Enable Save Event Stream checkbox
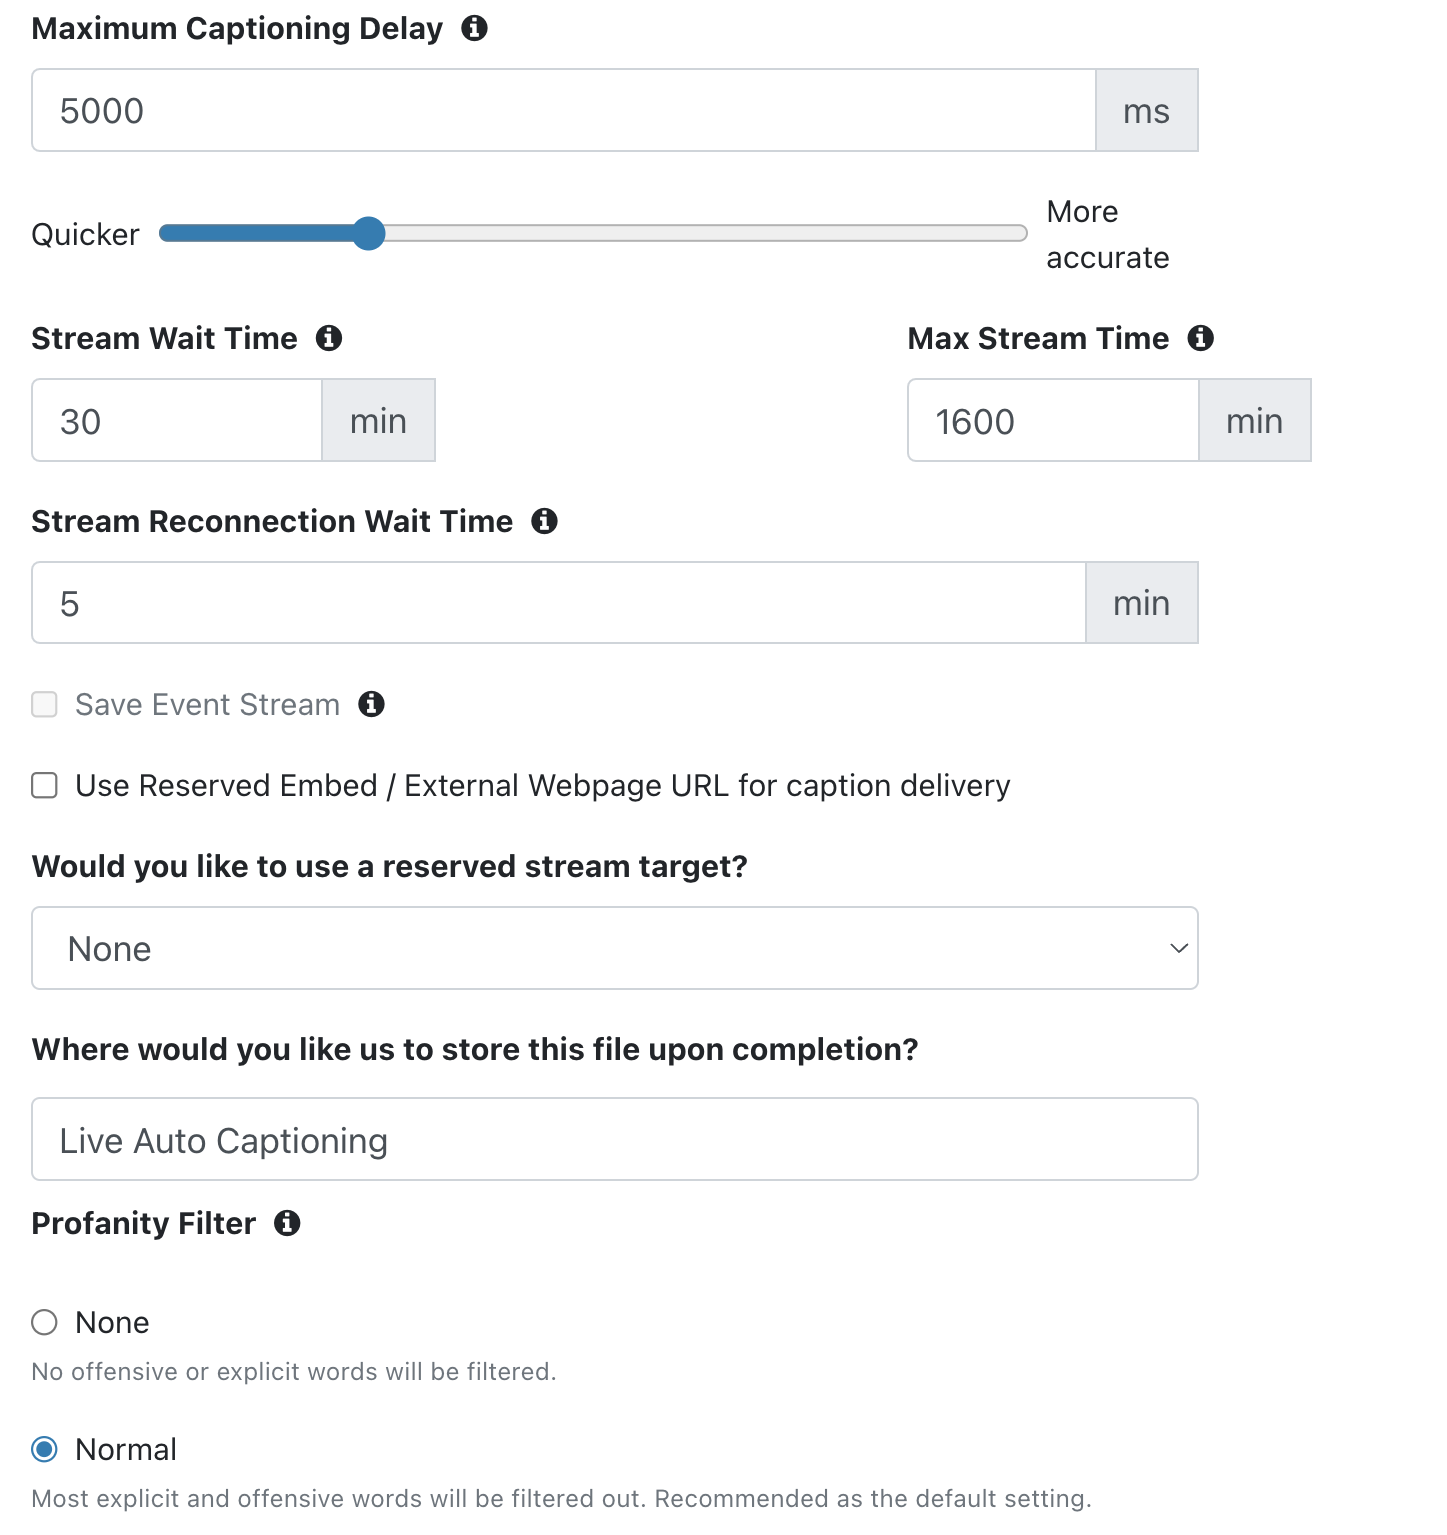Image resolution: width=1447 pixels, height=1535 pixels. (x=44, y=704)
